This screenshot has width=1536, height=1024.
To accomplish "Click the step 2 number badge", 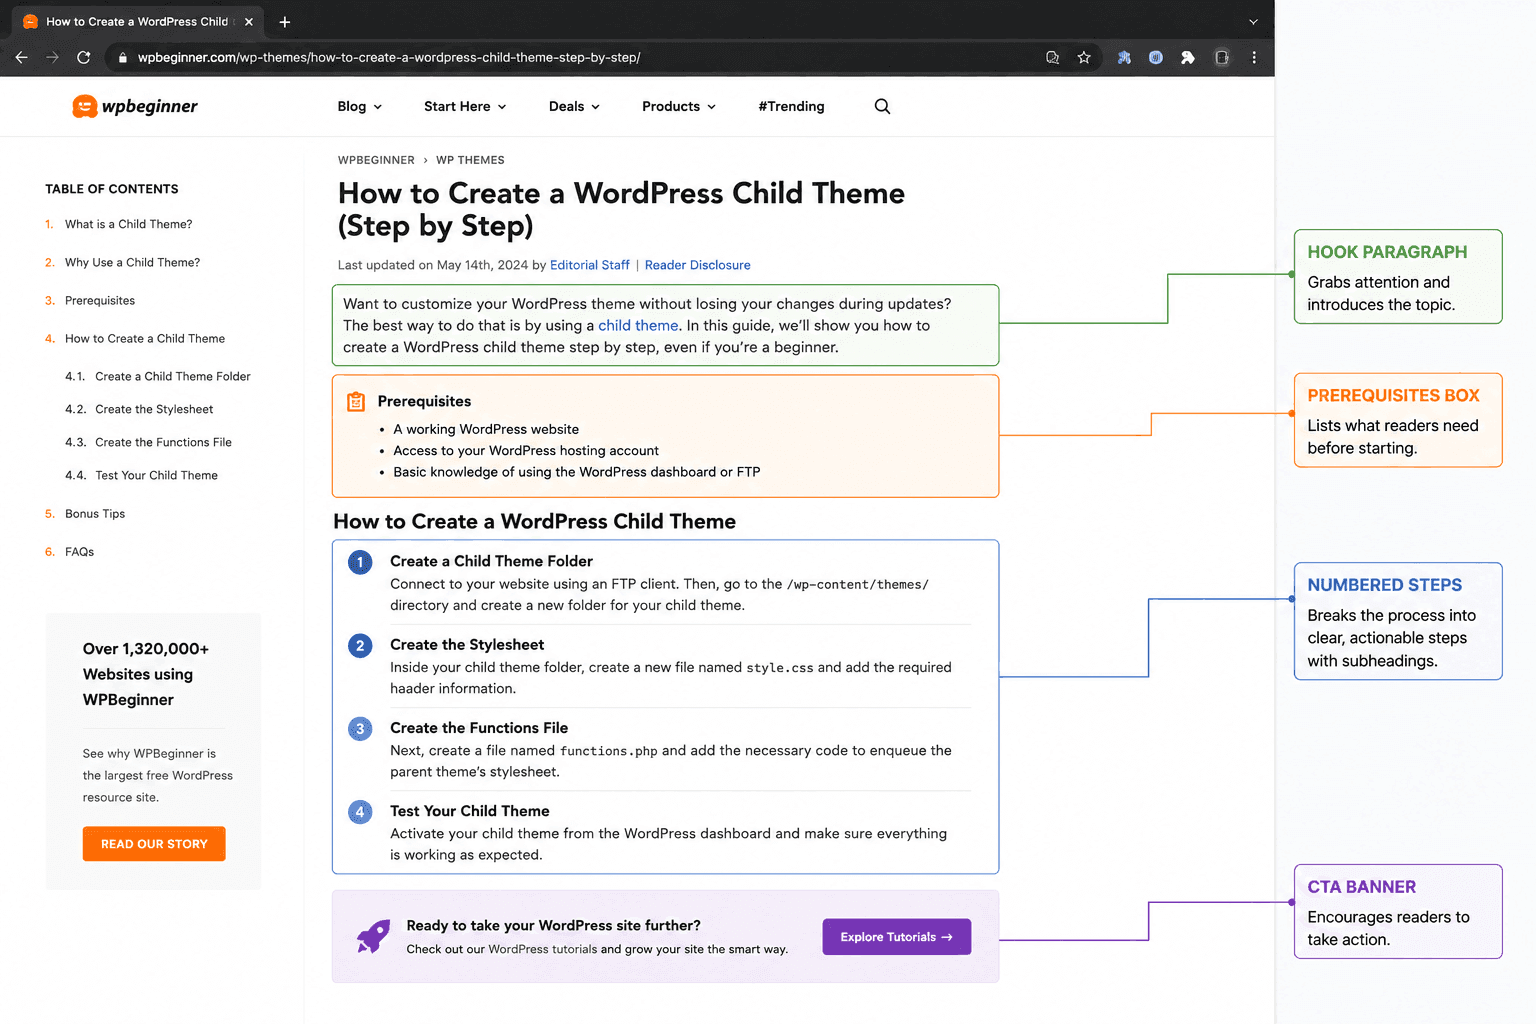I will [x=360, y=645].
